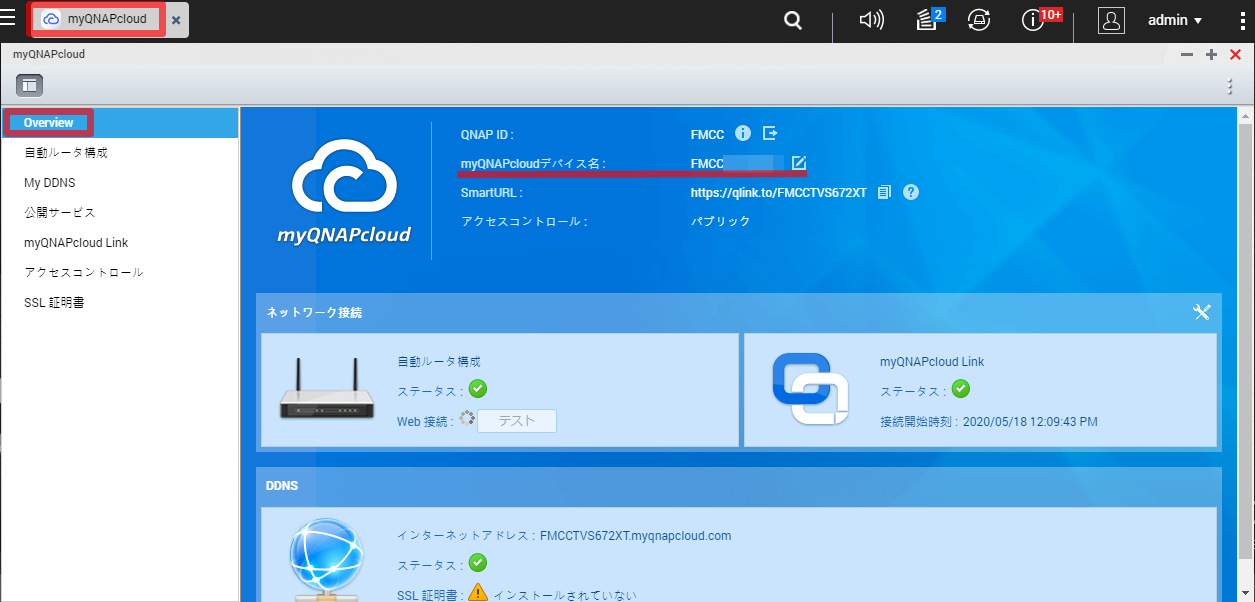Open volume control speaker icon
The width and height of the screenshot is (1255, 602).
point(872,20)
